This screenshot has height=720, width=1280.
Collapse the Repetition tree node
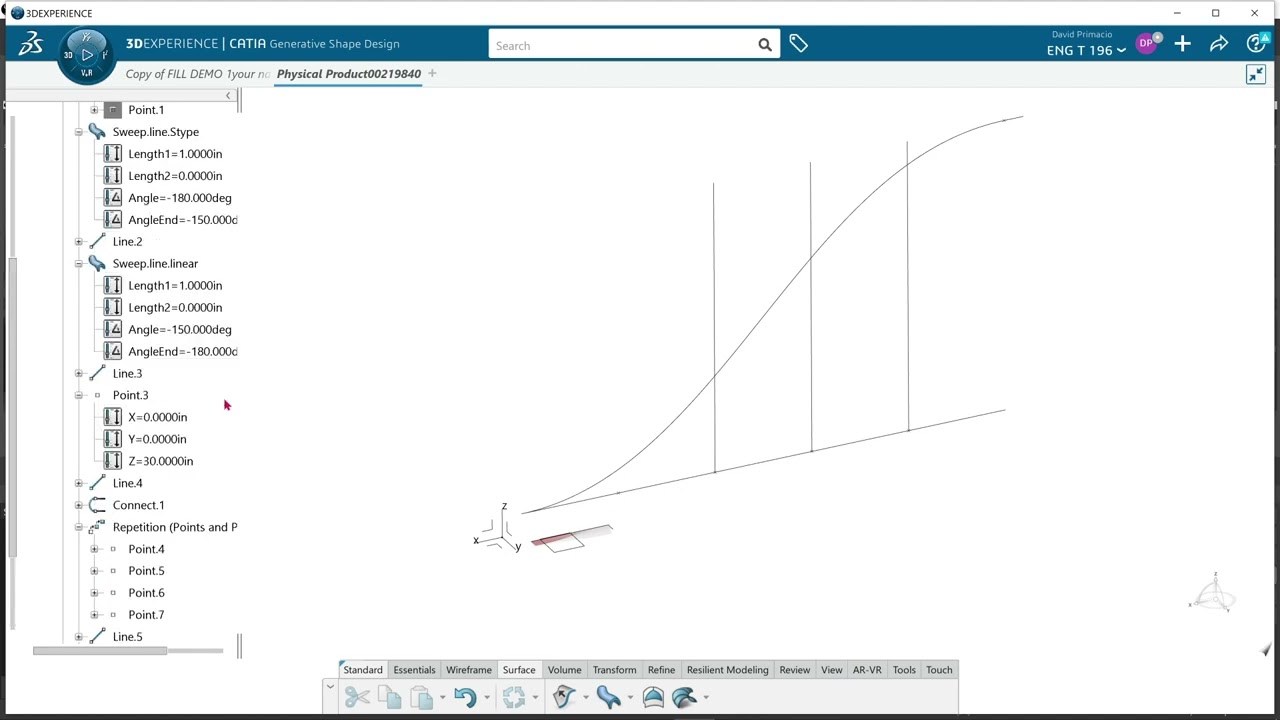pos(79,527)
